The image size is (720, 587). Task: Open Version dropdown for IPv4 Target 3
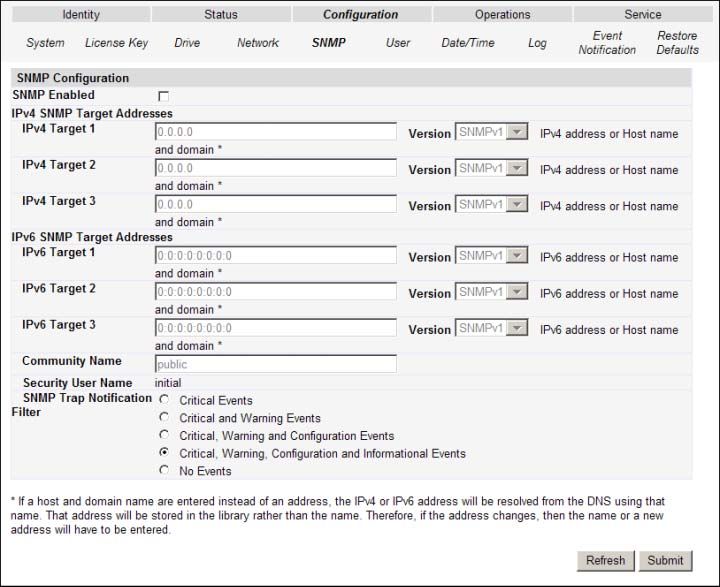click(x=491, y=204)
